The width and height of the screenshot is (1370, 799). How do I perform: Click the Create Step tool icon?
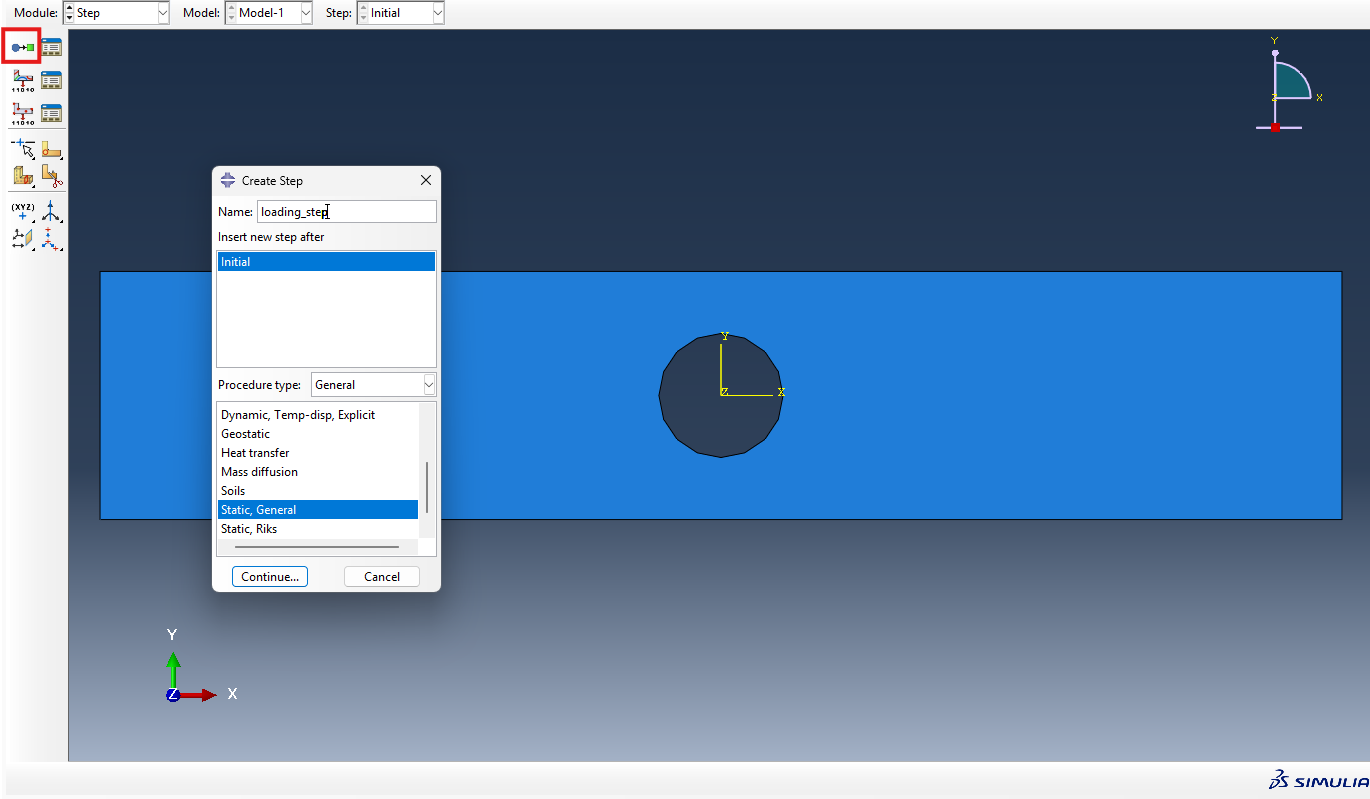coord(22,47)
